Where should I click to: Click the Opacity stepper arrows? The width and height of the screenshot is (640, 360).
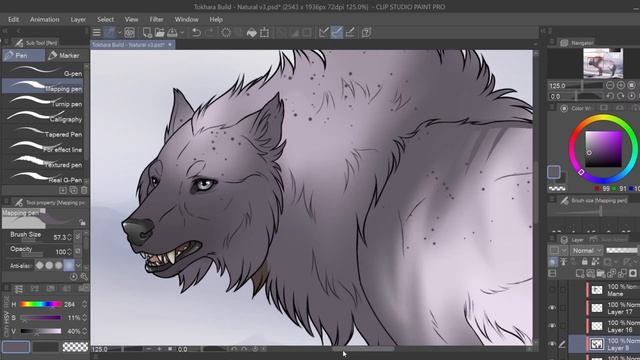(x=69, y=252)
